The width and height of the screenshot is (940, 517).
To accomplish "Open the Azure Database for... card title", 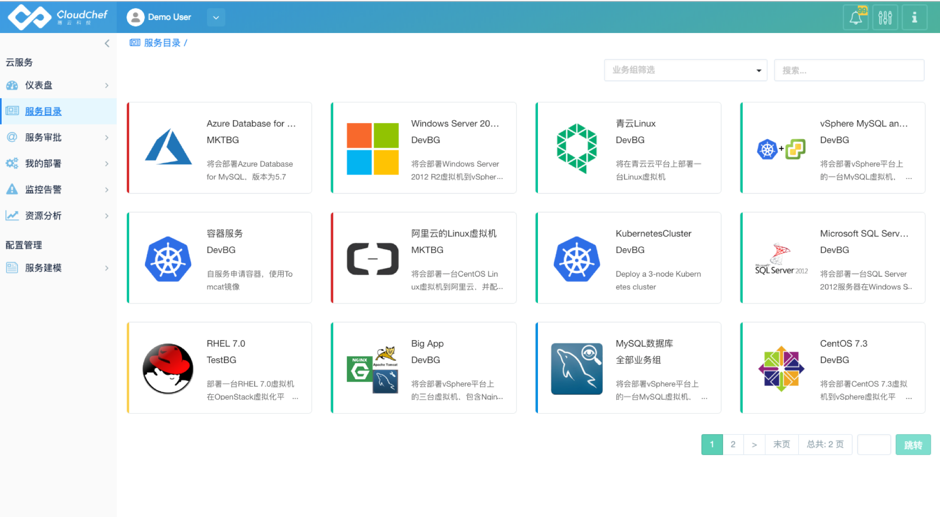I will pos(251,124).
